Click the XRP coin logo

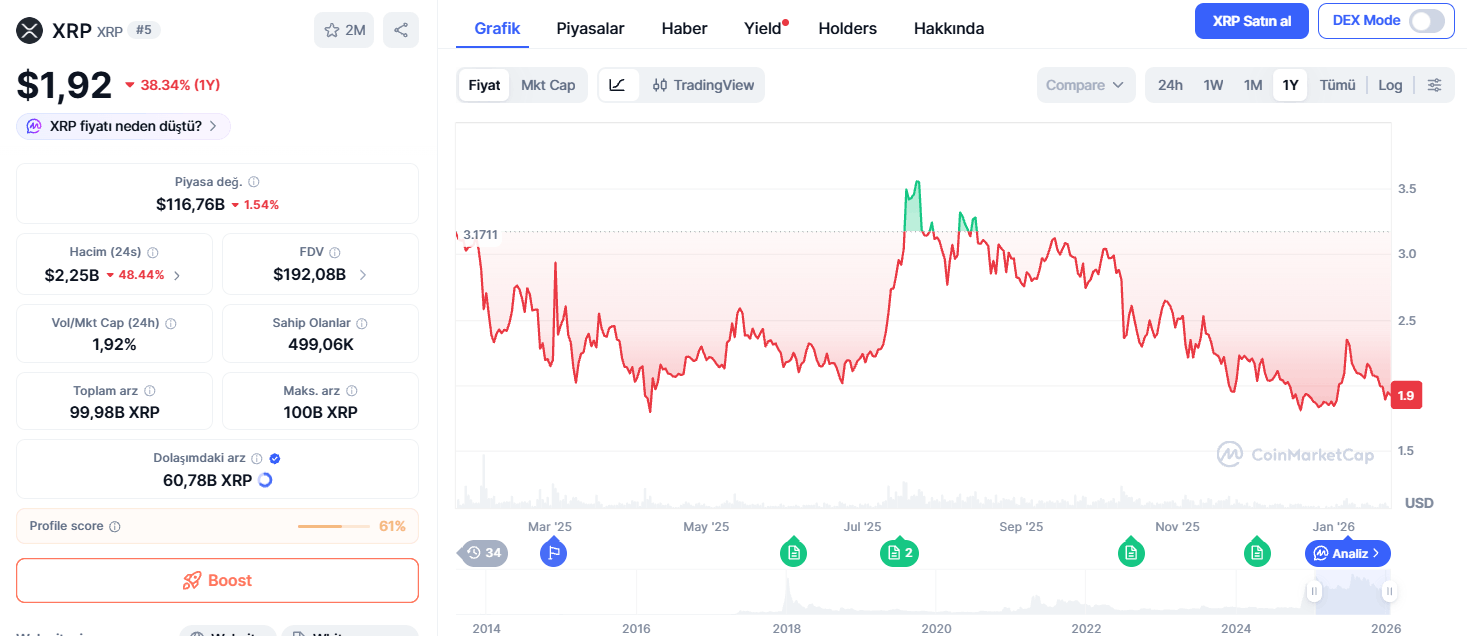point(30,31)
